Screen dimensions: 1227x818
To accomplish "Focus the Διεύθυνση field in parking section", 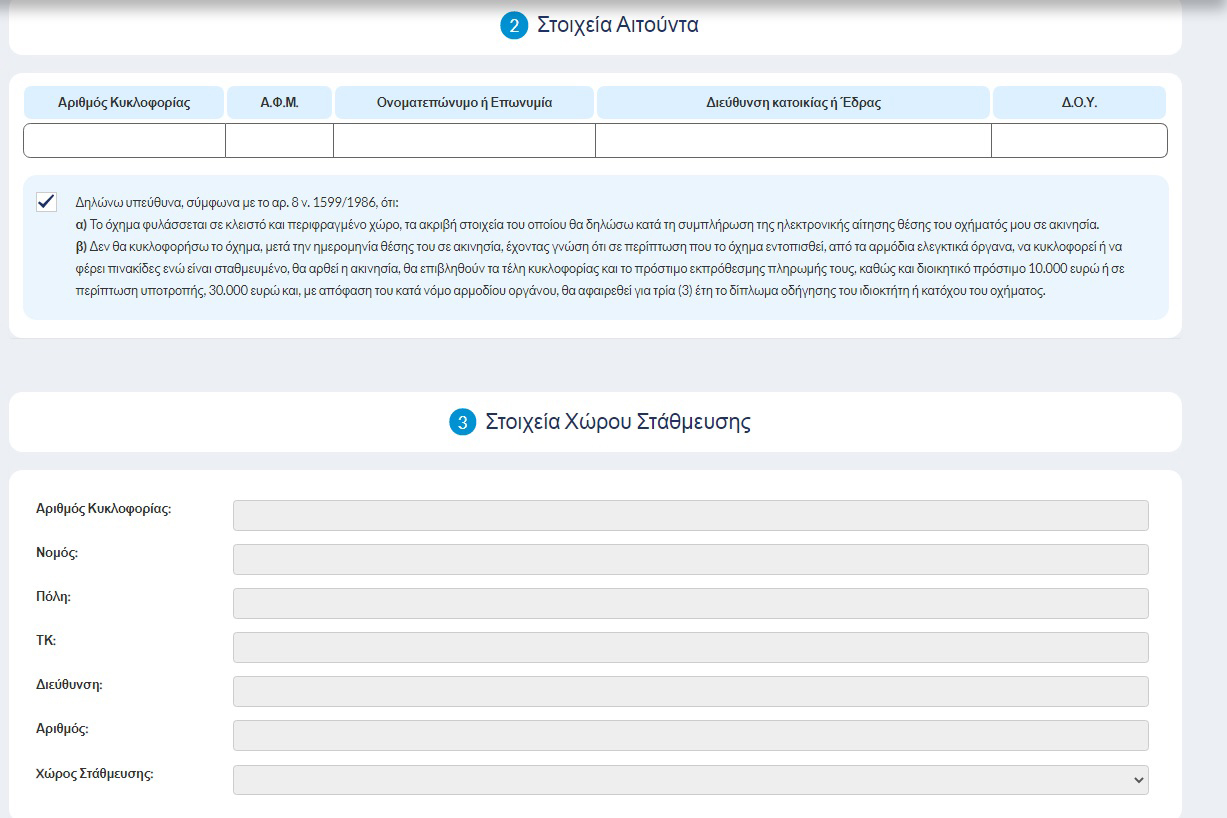I will (x=690, y=691).
